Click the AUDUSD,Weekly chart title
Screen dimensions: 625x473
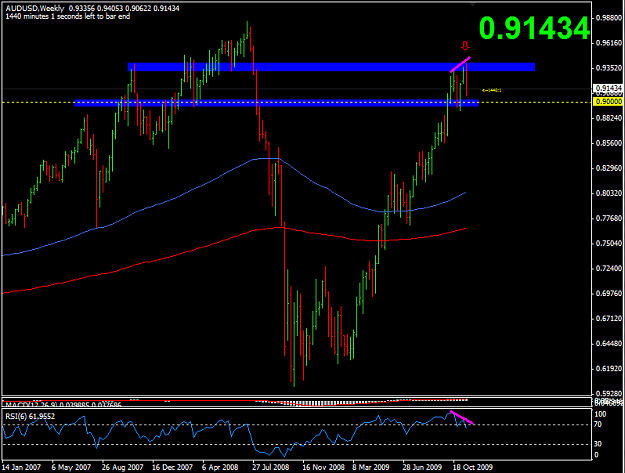(x=35, y=8)
